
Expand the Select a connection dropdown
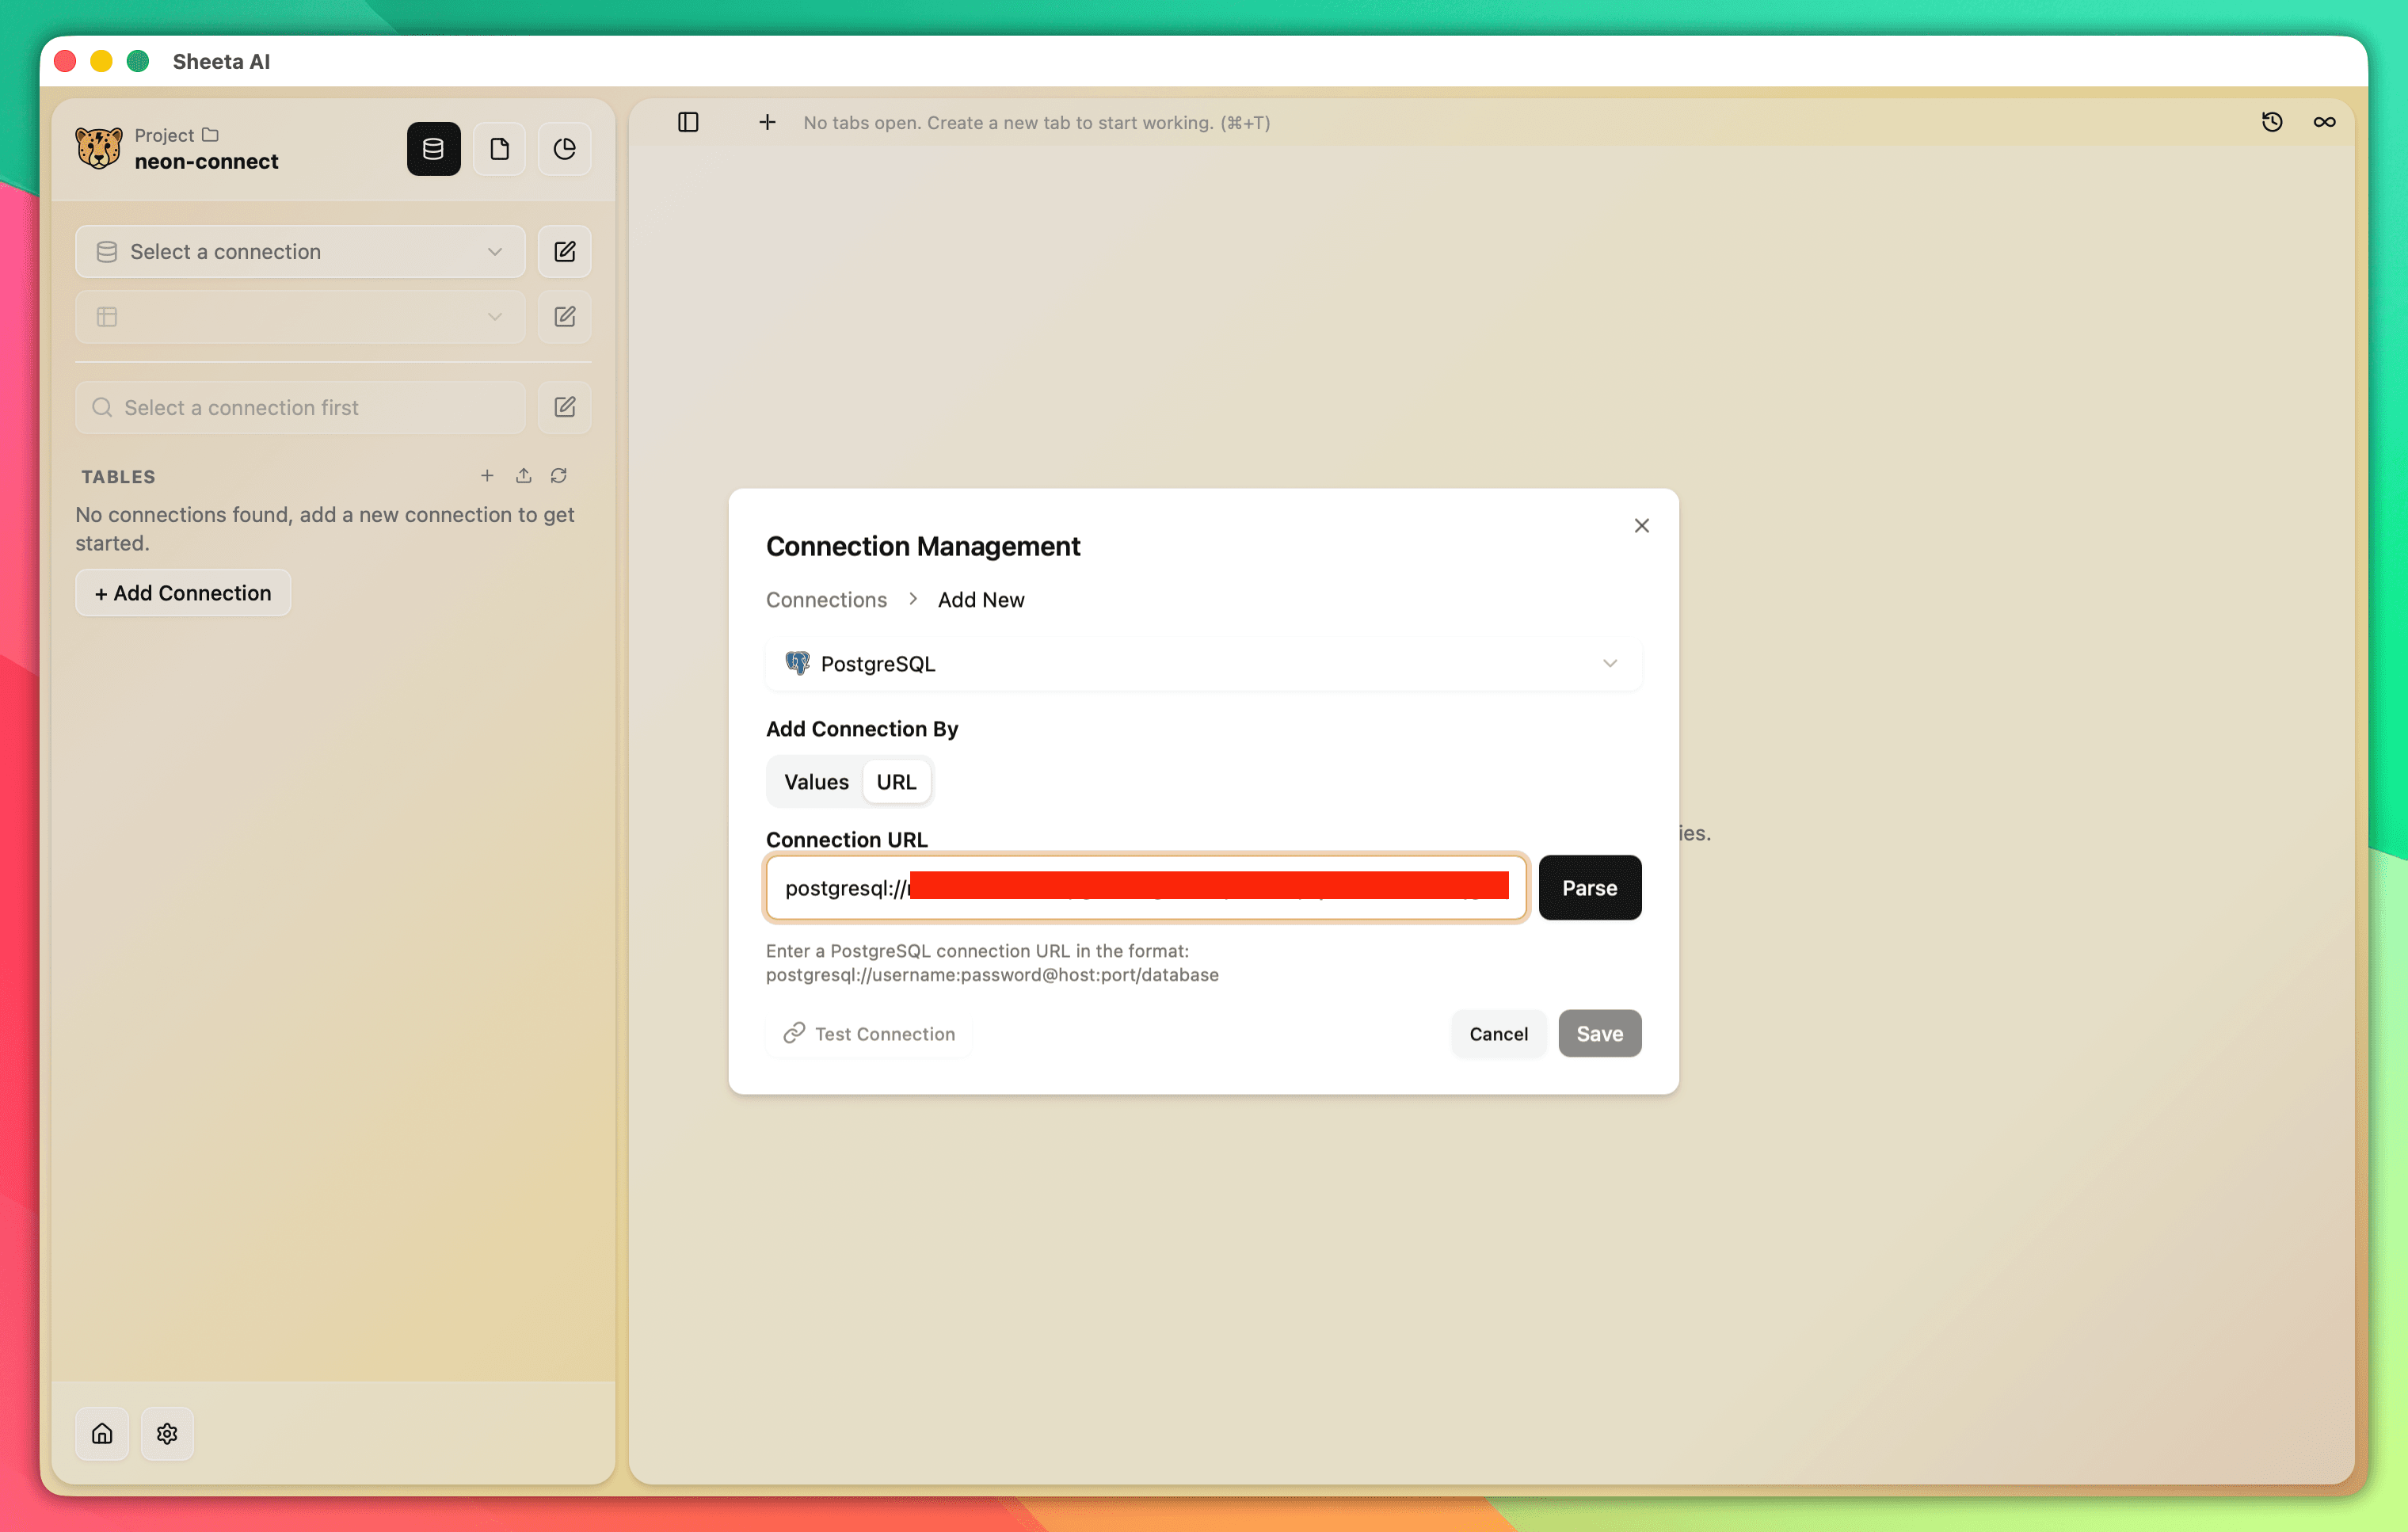coord(299,251)
